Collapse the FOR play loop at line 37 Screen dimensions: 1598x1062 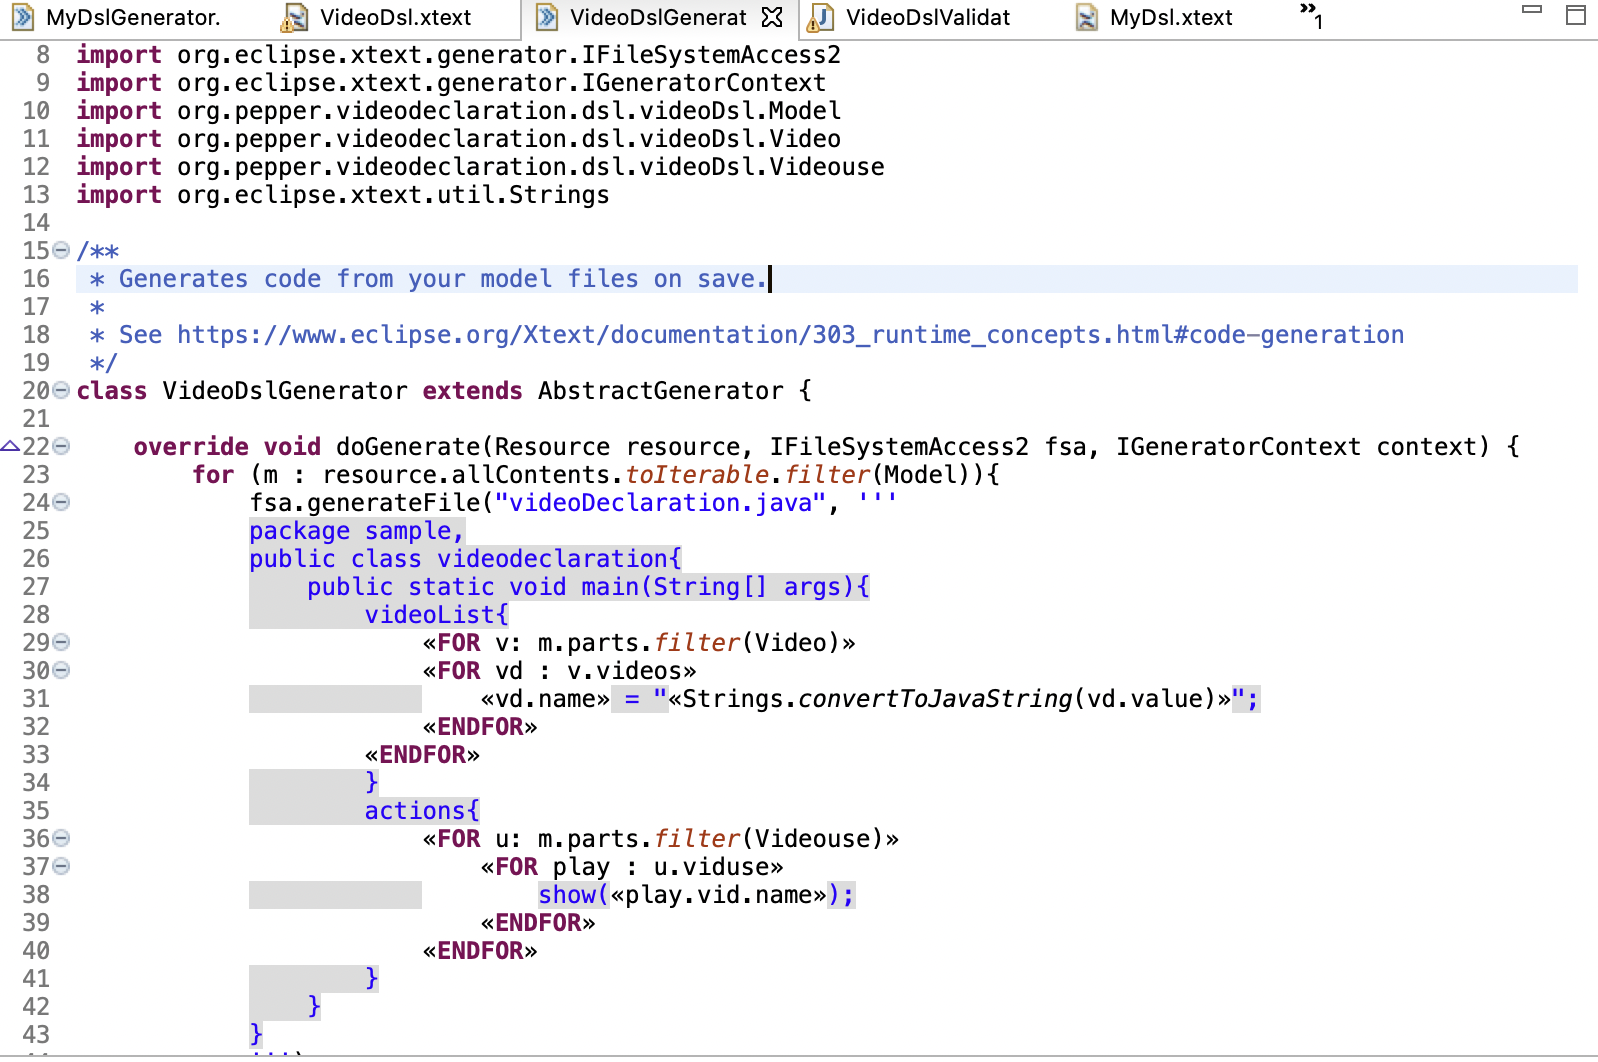(61, 866)
